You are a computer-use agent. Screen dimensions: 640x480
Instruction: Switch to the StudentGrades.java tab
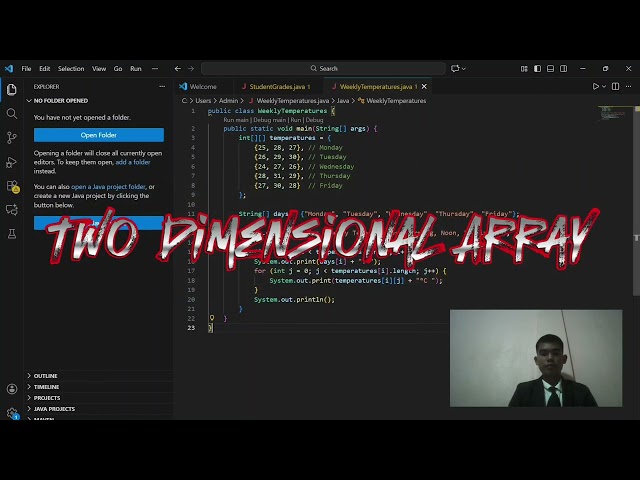tap(279, 87)
